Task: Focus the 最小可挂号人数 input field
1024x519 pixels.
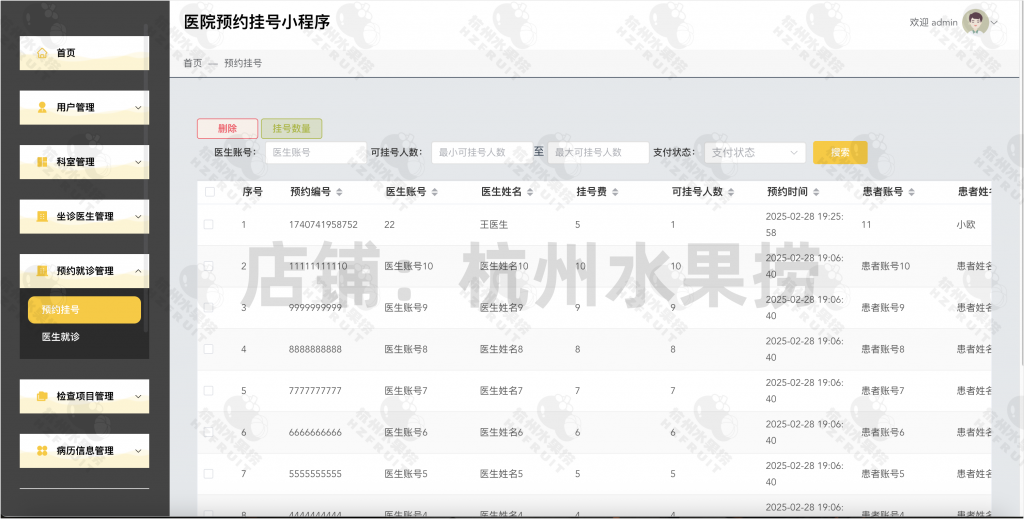Action: [482, 153]
